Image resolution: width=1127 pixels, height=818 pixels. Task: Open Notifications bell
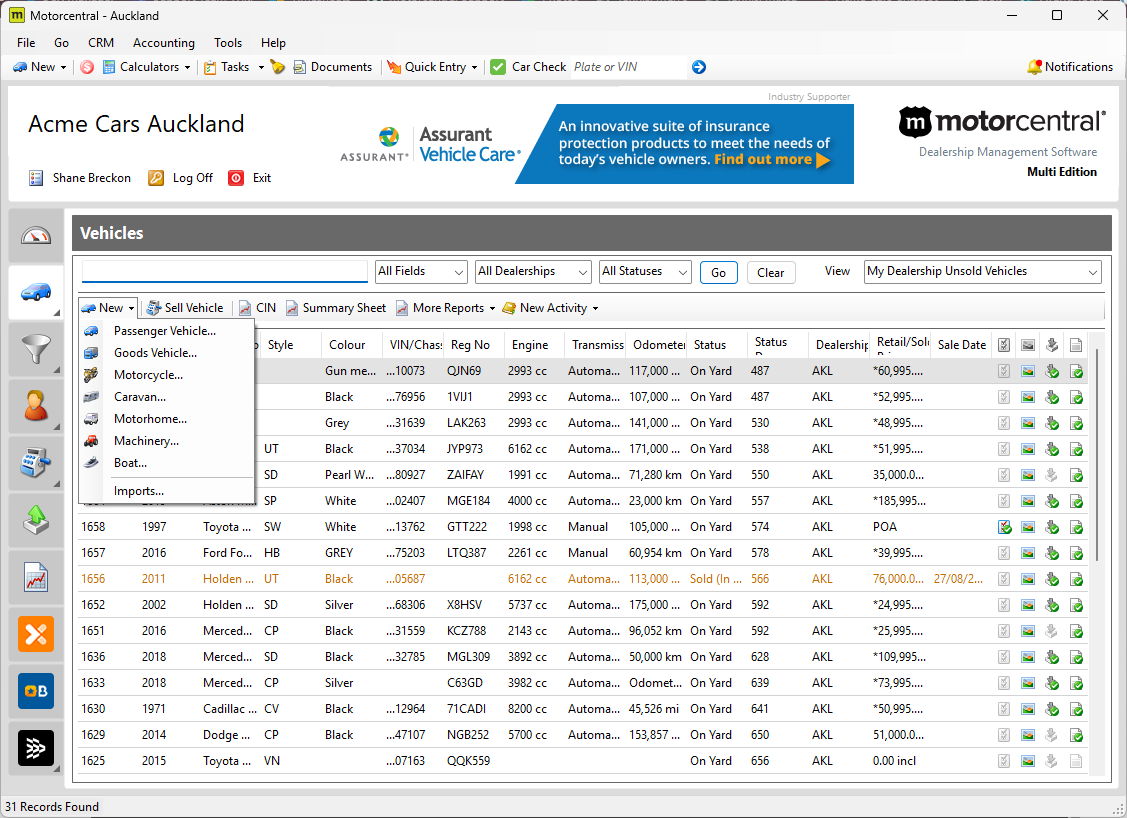pyautogui.click(x=1070, y=67)
